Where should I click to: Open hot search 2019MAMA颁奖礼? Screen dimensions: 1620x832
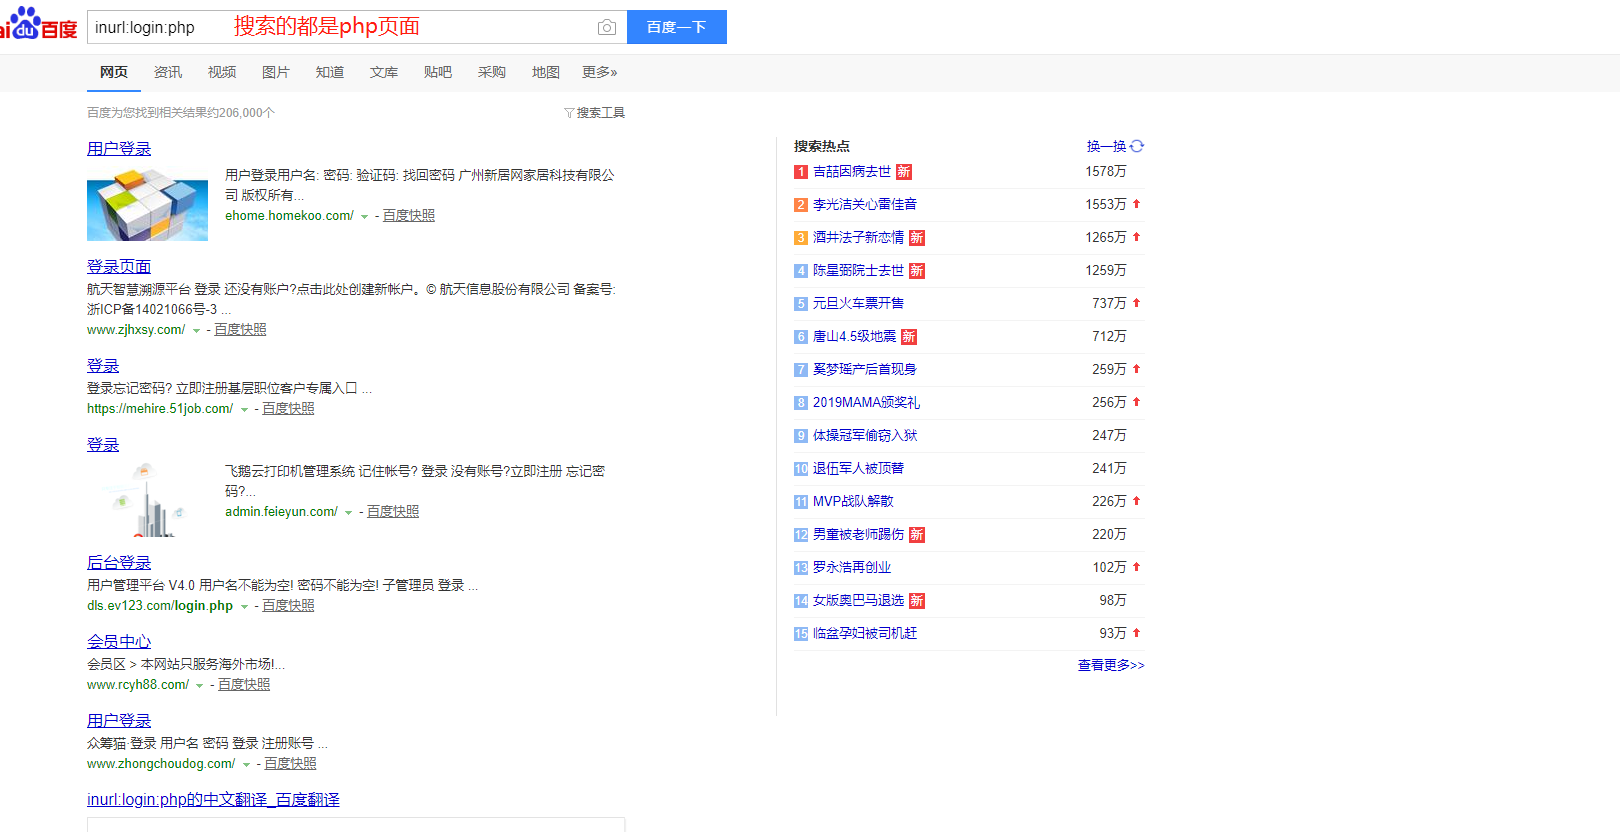(866, 403)
